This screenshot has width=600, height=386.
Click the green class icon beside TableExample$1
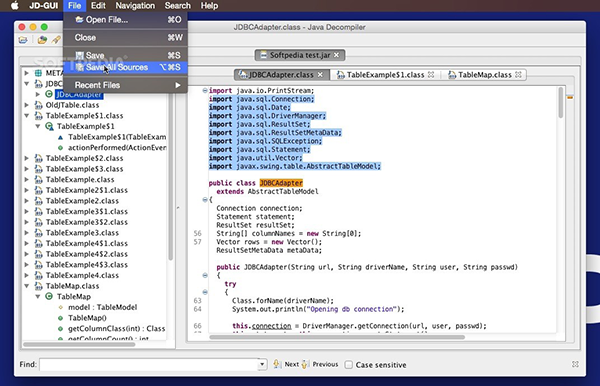(x=49, y=126)
